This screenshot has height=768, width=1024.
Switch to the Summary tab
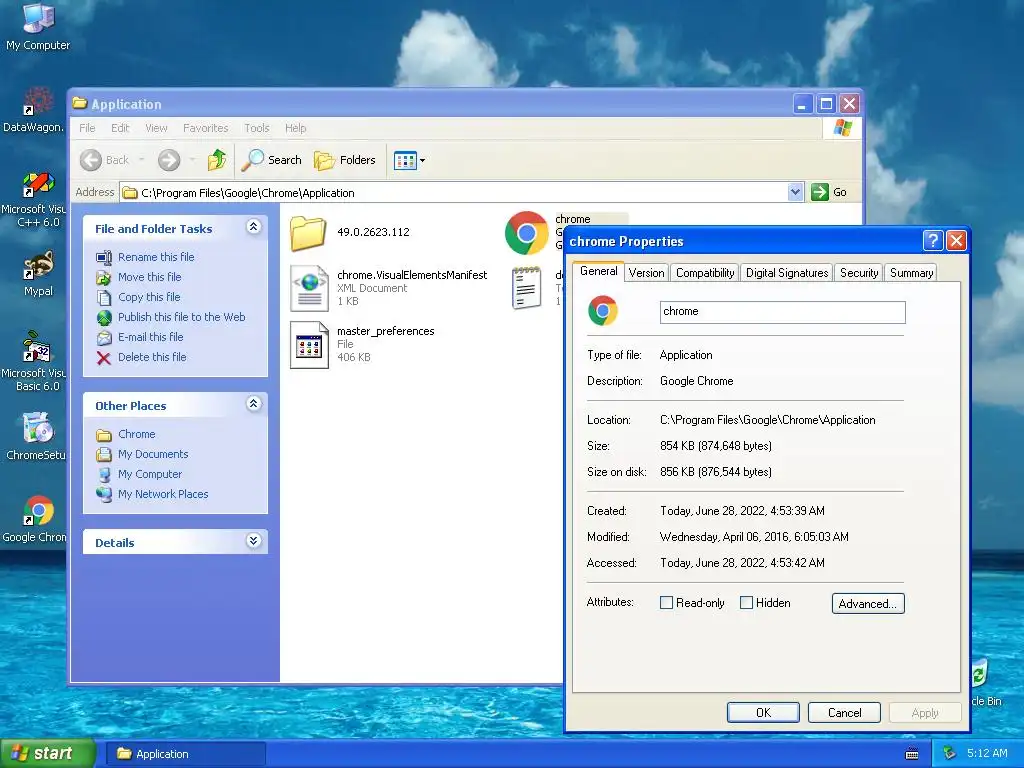911,273
